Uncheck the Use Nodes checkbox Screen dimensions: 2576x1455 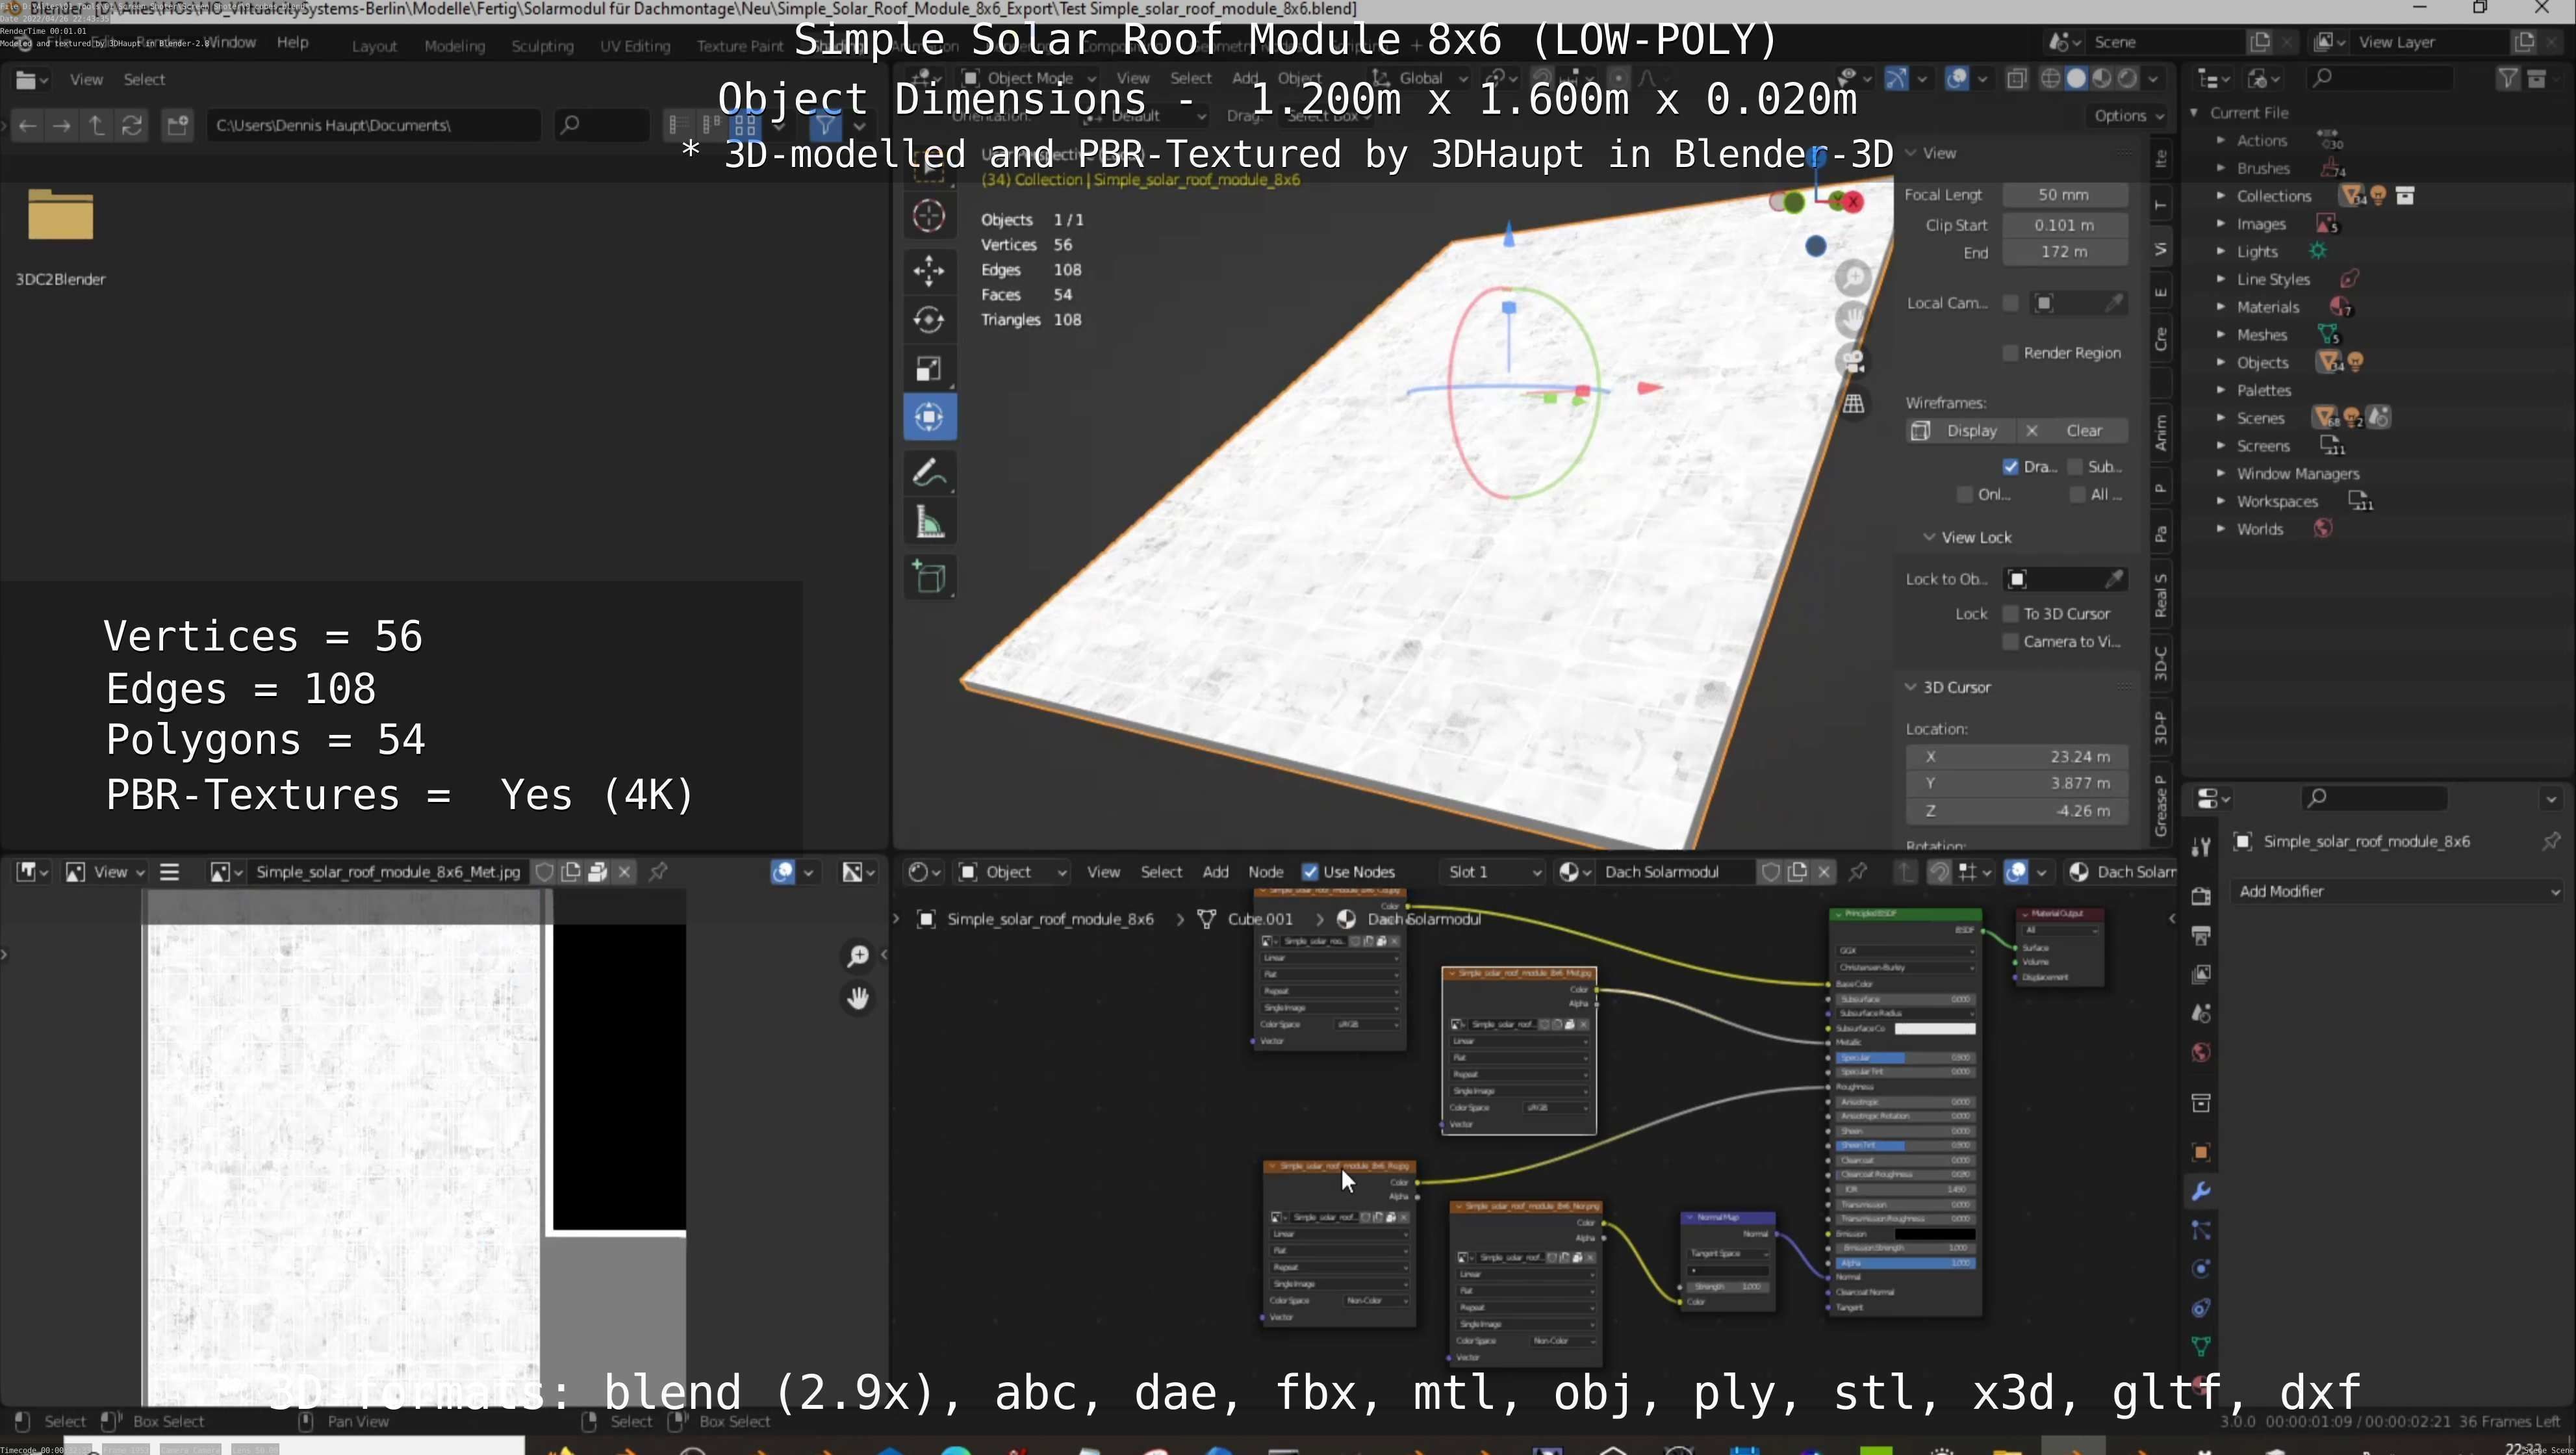1310,872
